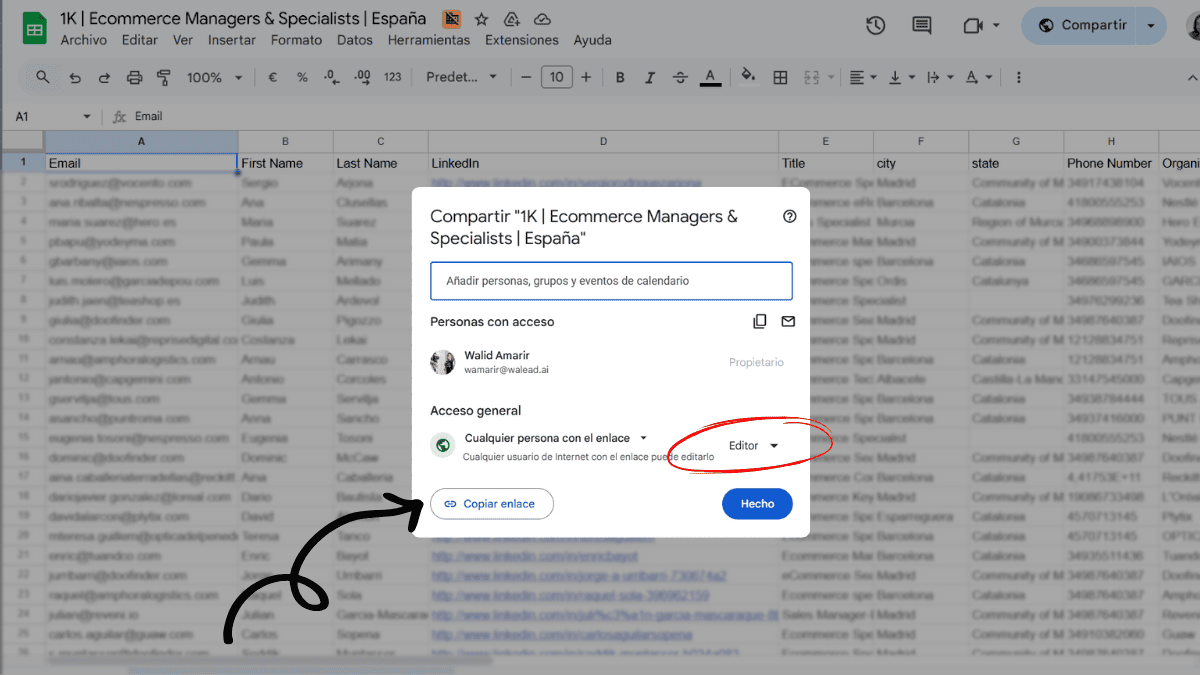The image size is (1200, 675).
Task: Click the Copiar enlace button
Action: (x=492, y=504)
